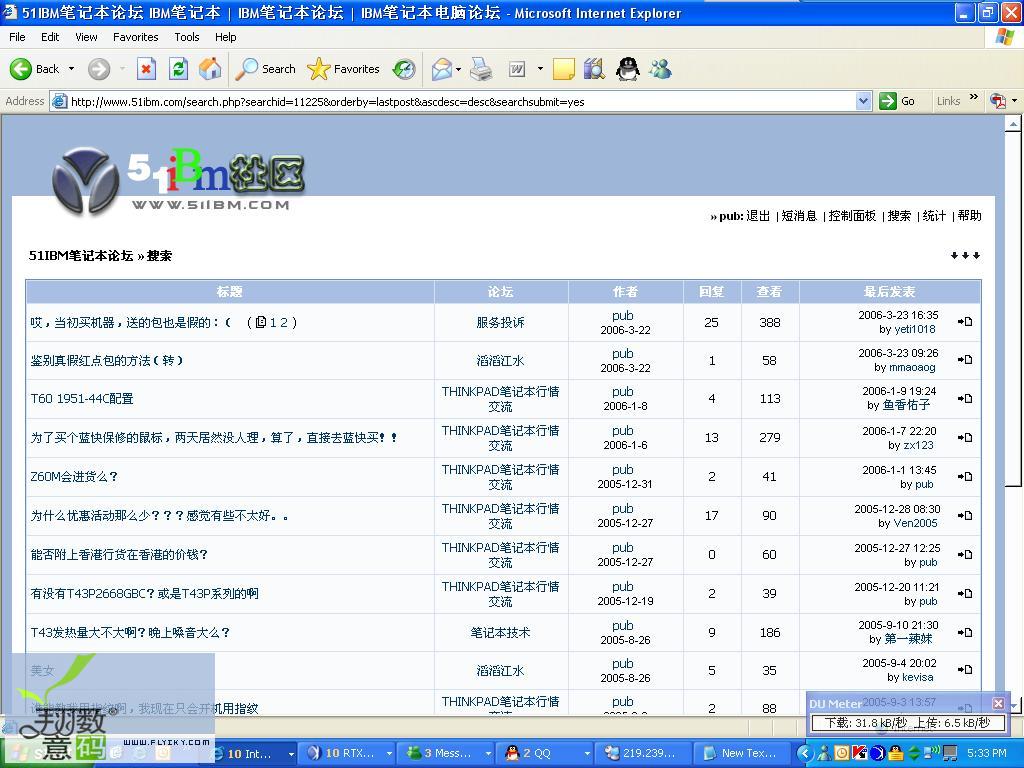Image resolution: width=1024 pixels, height=768 pixels.
Task: Click the Edit with Word icon
Action: tap(517, 69)
